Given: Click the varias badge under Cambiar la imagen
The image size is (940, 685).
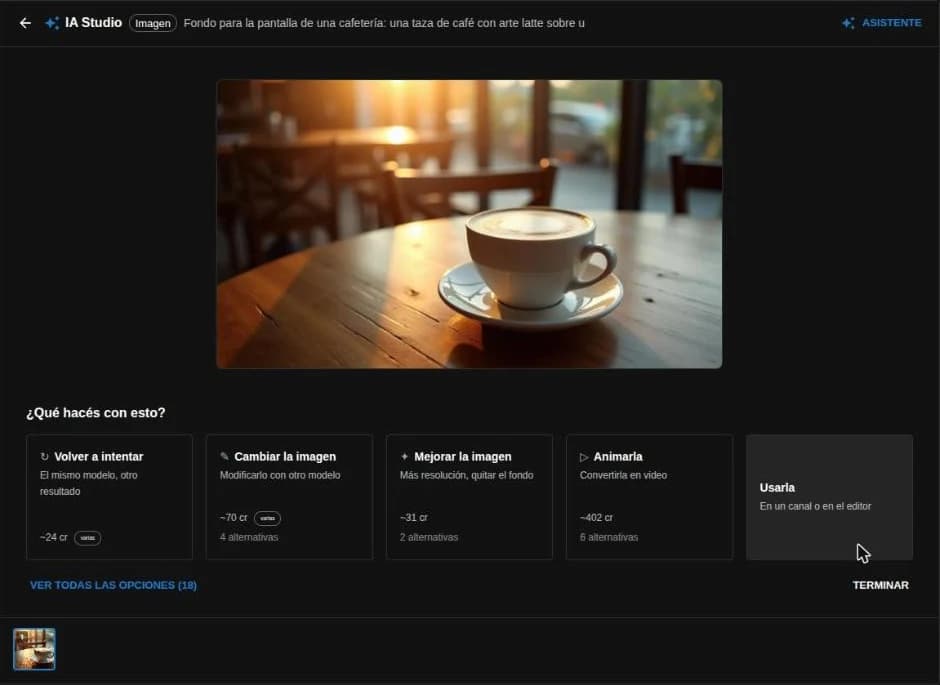Looking at the screenshot, I should 267,518.
